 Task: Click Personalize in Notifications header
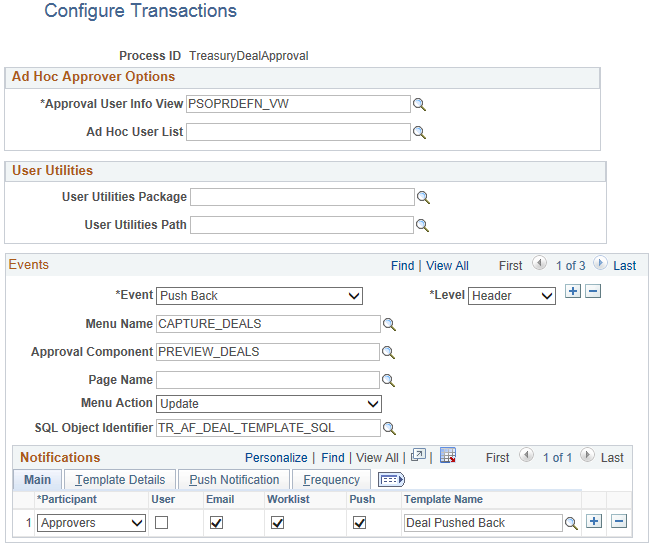click(276, 458)
